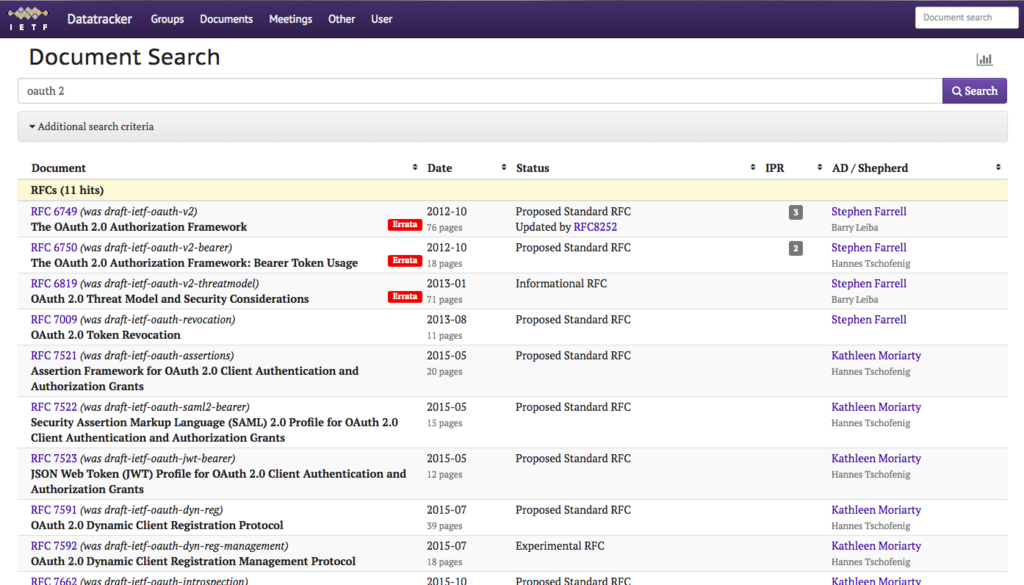Click the Document search field in navbar
Image resolution: width=1024 pixels, height=585 pixels.
pyautogui.click(x=966, y=17)
